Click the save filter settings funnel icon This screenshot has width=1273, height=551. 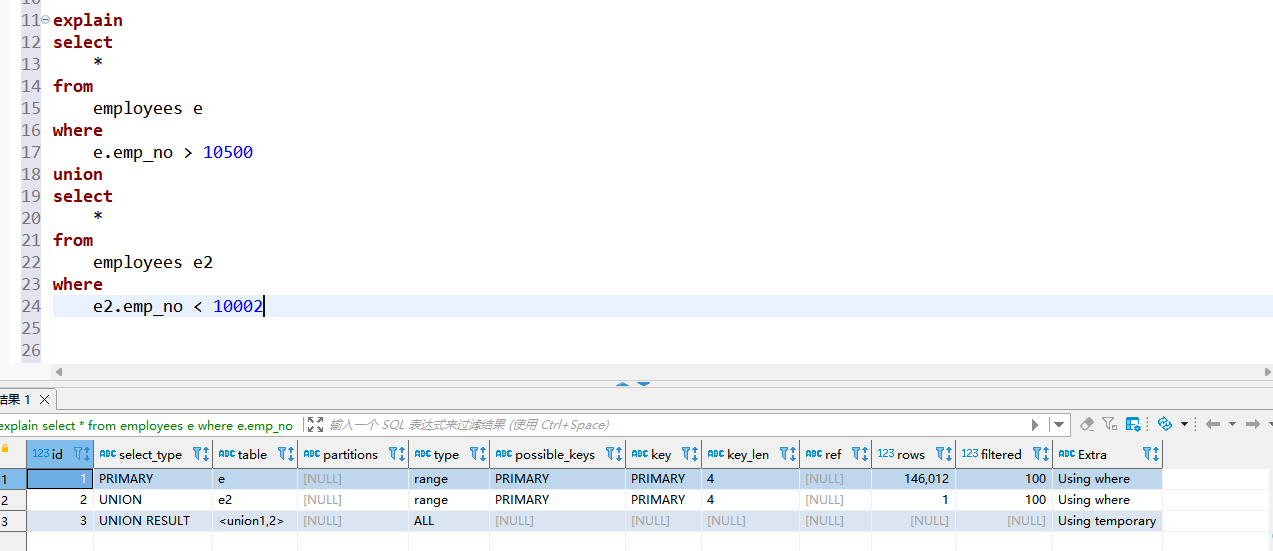click(x=1110, y=424)
